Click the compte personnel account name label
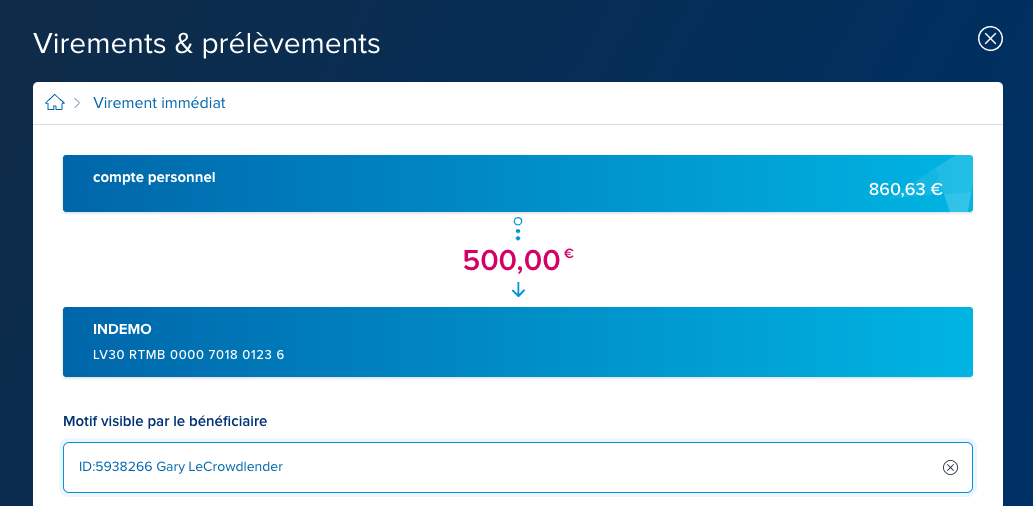Viewport: 1033px width, 506px height. tap(154, 177)
